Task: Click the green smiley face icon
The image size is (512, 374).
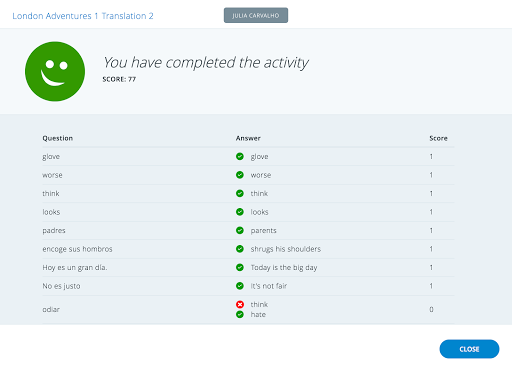Action: [55, 71]
